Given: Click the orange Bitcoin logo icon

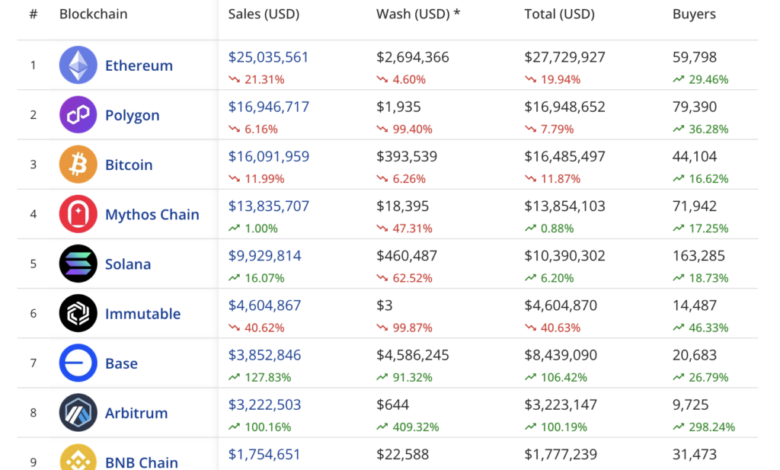Looking at the screenshot, I should (78, 165).
